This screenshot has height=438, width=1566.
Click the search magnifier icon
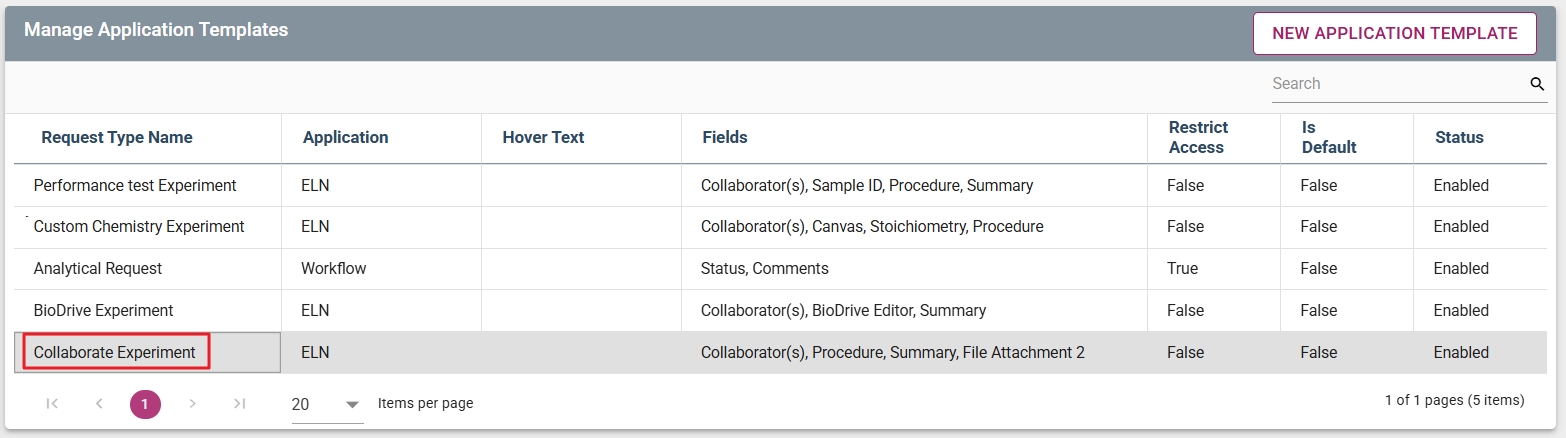pyautogui.click(x=1537, y=84)
